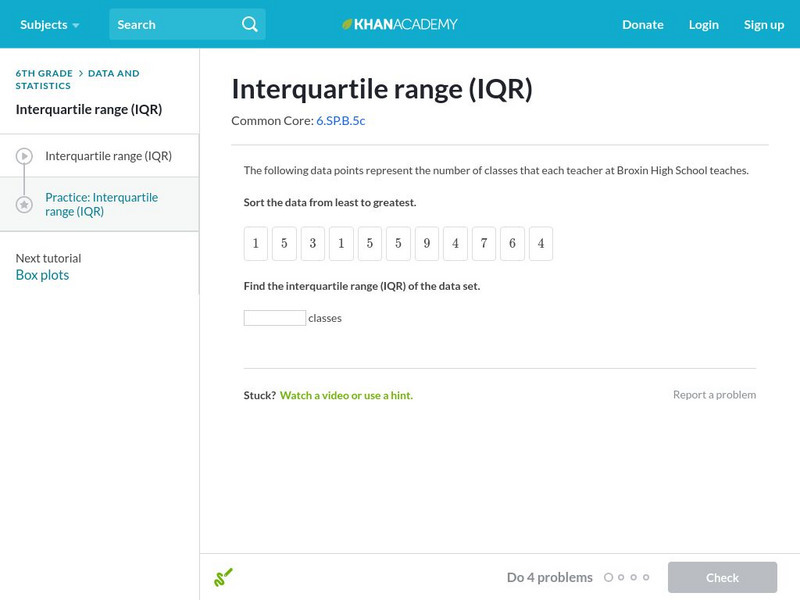Viewport: 800px width, 600px height.
Task: Select the number 9 data tile
Action: [x=426, y=244]
